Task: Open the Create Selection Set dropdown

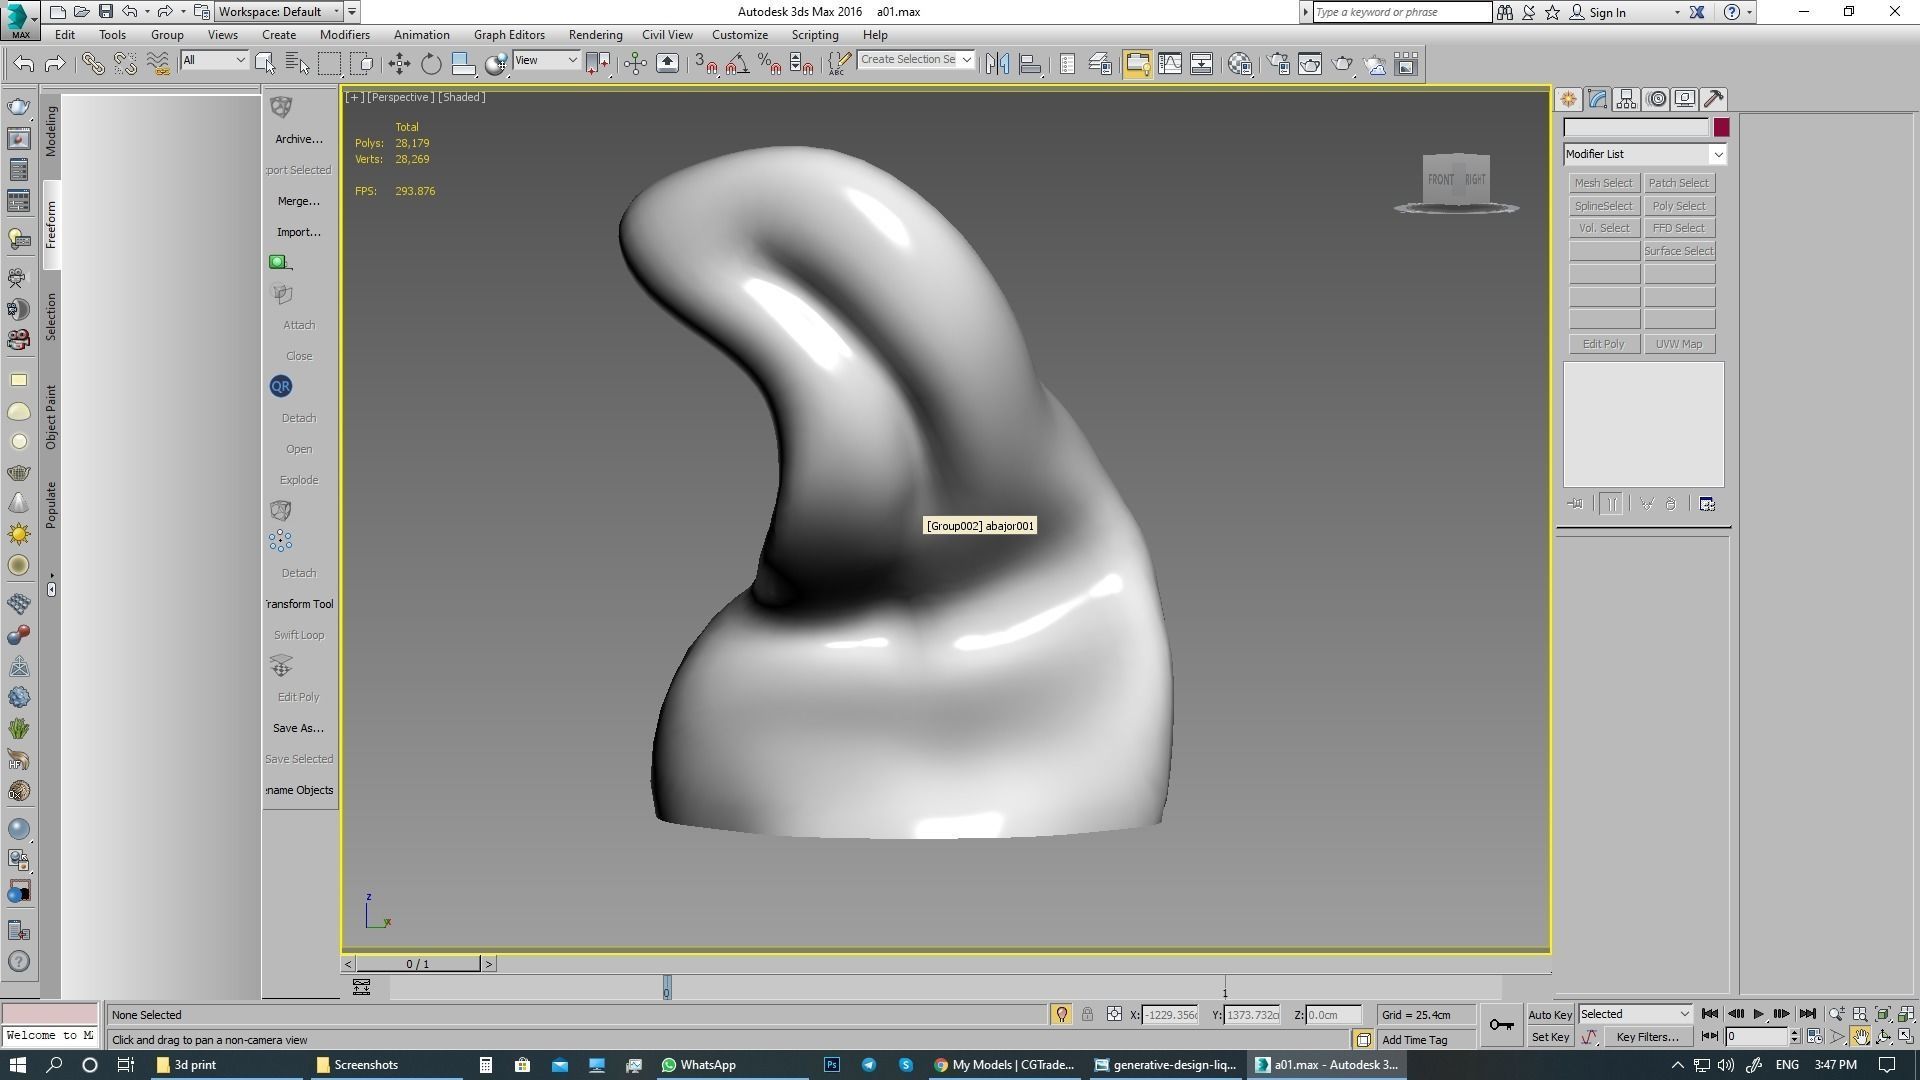Action: click(915, 60)
